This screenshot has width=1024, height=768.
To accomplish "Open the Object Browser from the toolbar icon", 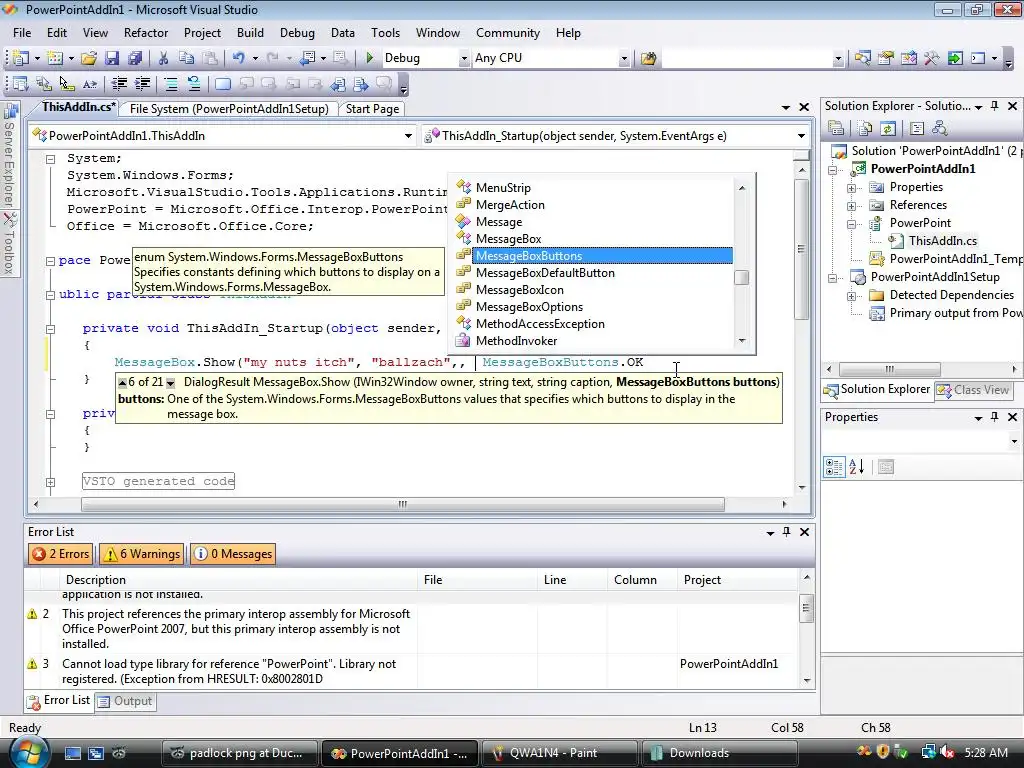I will (x=908, y=58).
